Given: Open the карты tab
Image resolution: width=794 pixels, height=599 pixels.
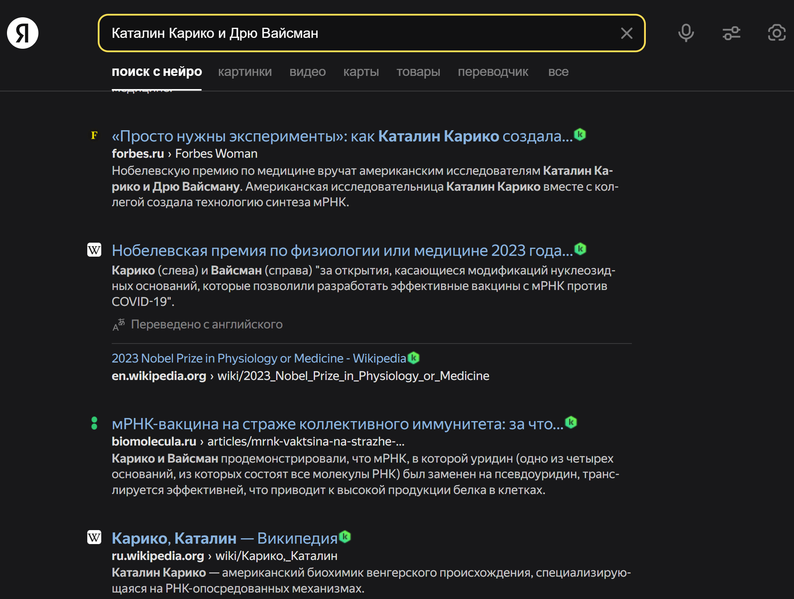Looking at the screenshot, I should (x=361, y=72).
